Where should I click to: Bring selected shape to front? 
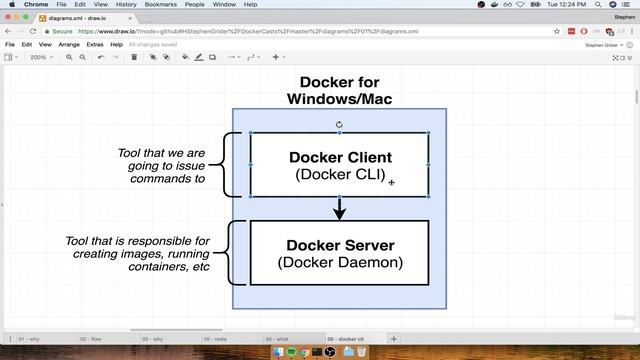tap(153, 57)
